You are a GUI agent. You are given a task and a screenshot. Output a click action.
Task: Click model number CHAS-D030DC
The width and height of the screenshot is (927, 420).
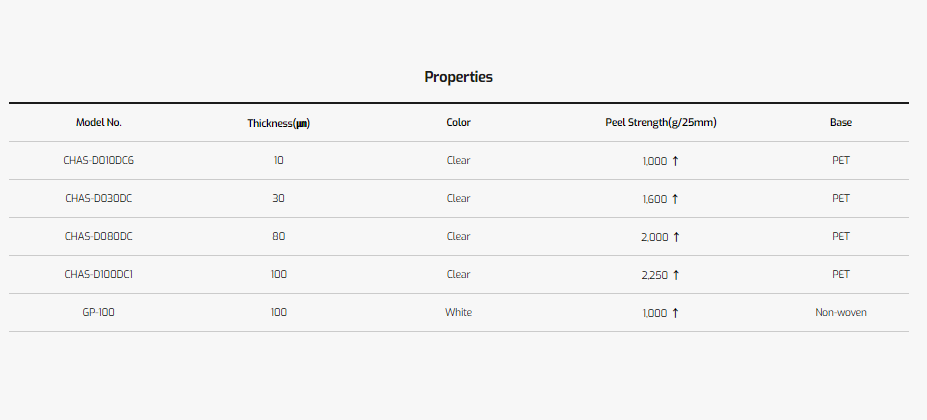[x=99, y=198]
